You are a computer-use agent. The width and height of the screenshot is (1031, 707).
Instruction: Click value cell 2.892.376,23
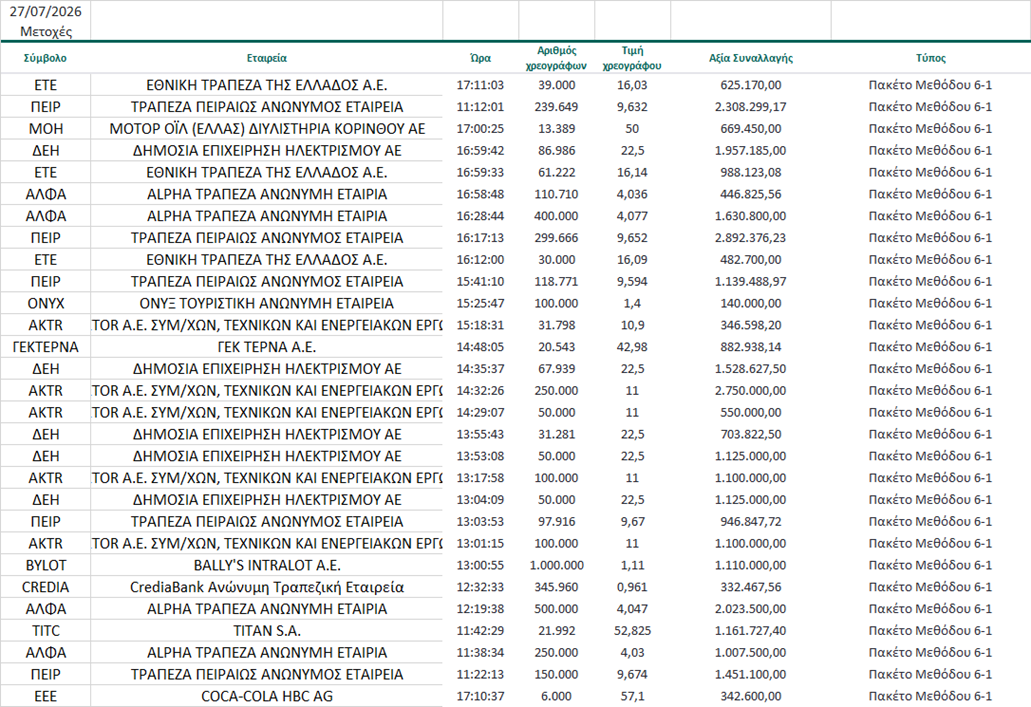tap(750, 238)
